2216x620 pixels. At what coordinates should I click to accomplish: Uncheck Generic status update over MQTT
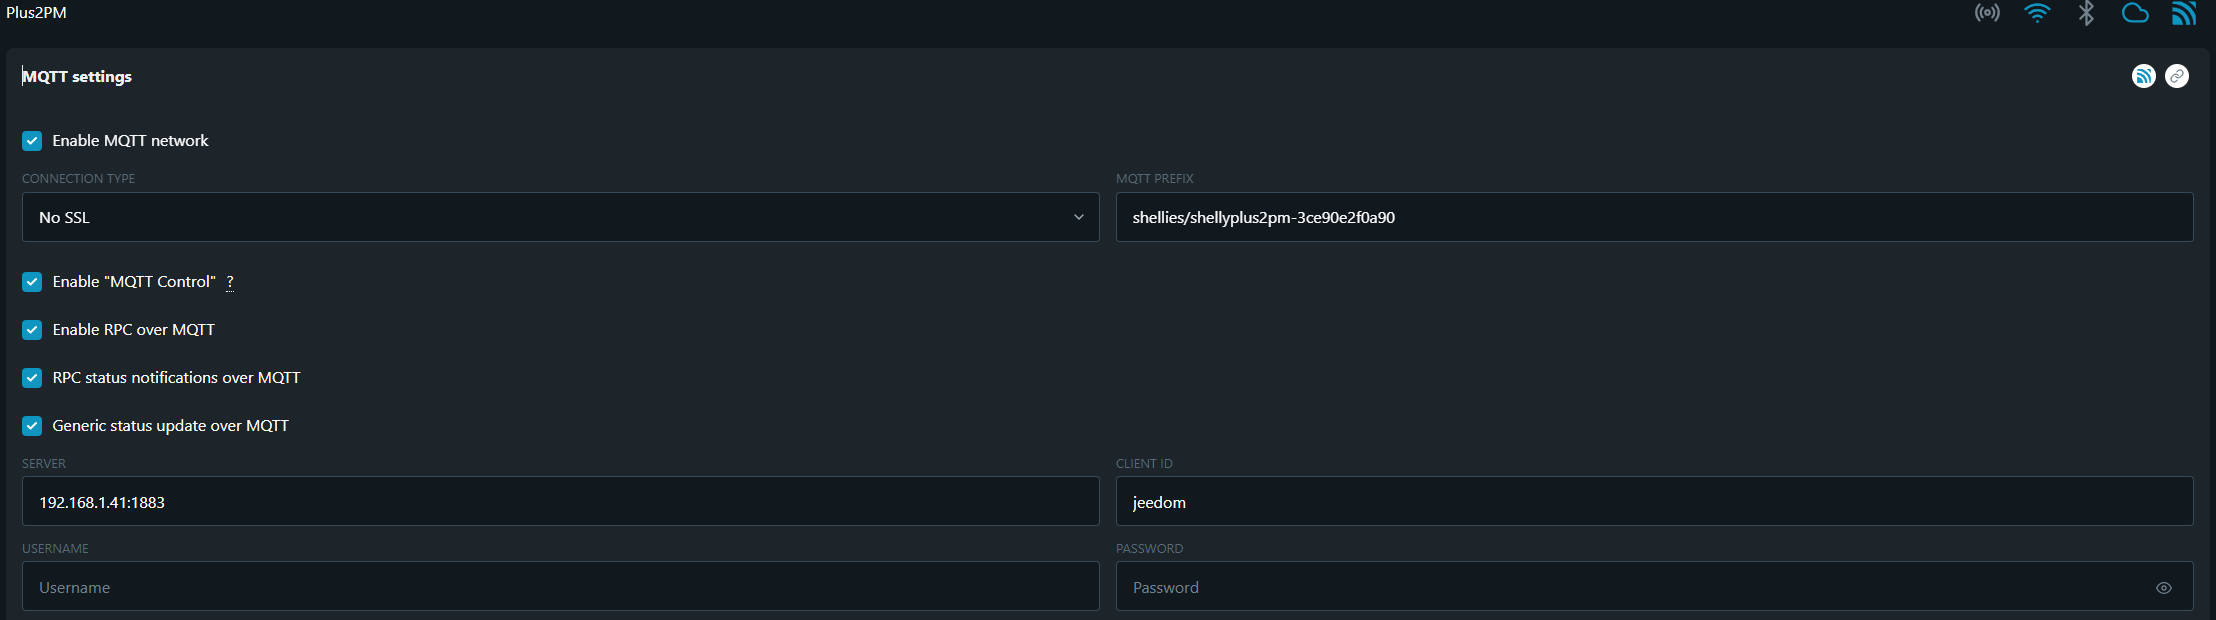coord(32,426)
